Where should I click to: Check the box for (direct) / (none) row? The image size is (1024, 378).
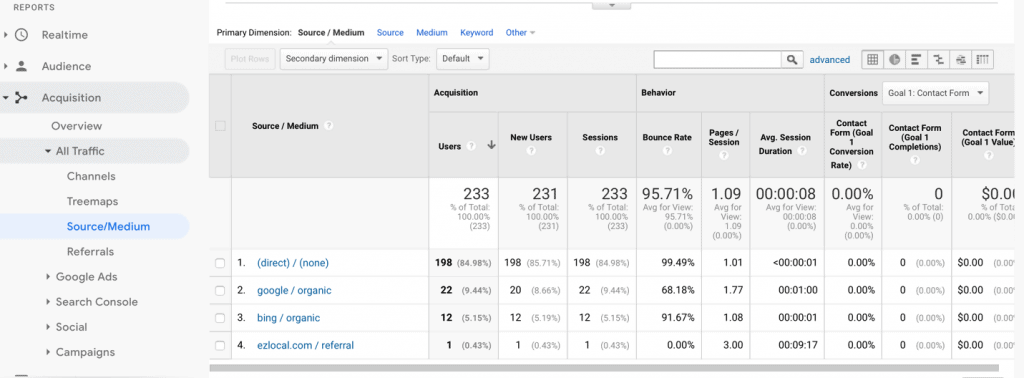220,263
